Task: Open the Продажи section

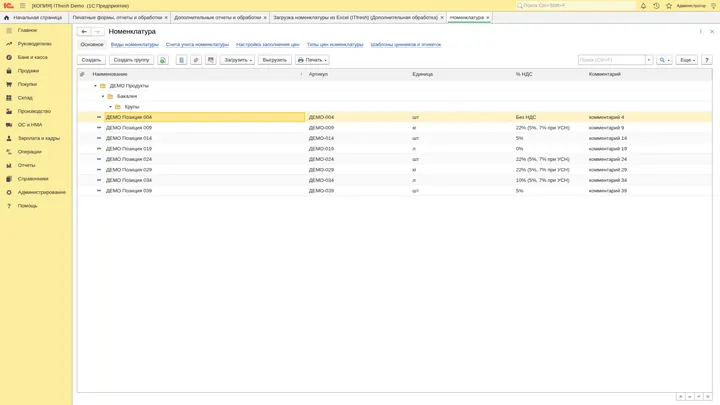Action: coord(28,71)
